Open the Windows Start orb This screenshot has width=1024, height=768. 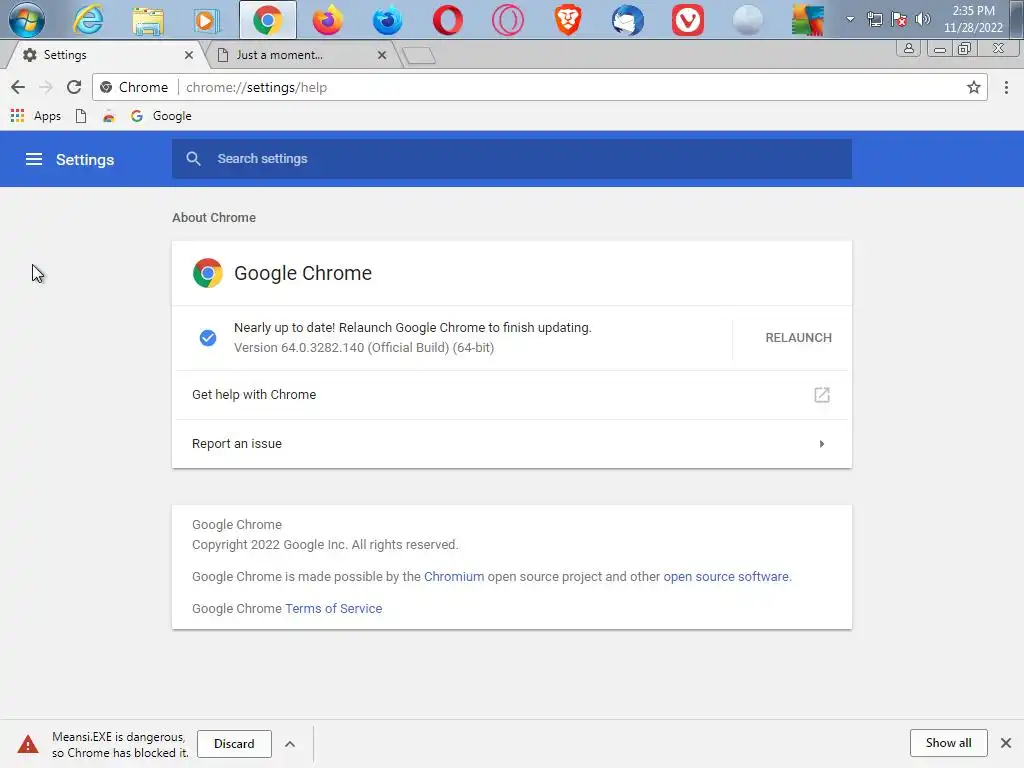coord(27,20)
